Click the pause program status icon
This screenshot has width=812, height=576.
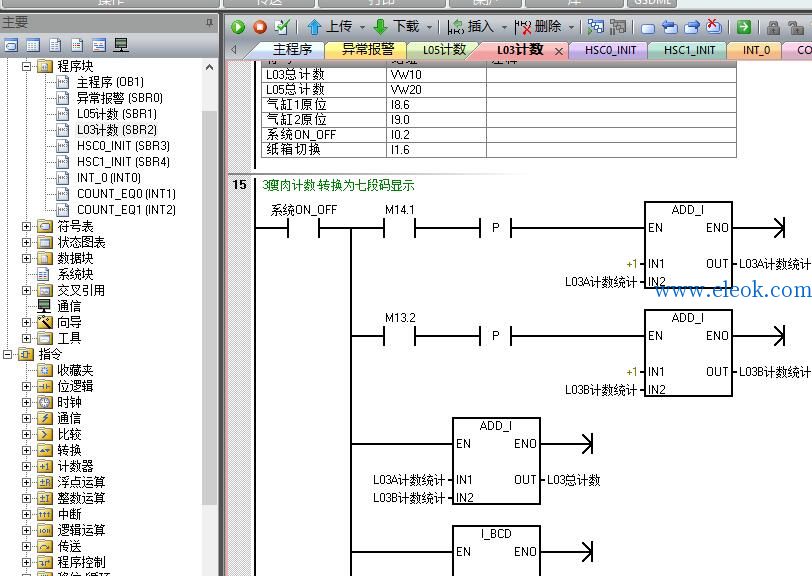(x=617, y=27)
